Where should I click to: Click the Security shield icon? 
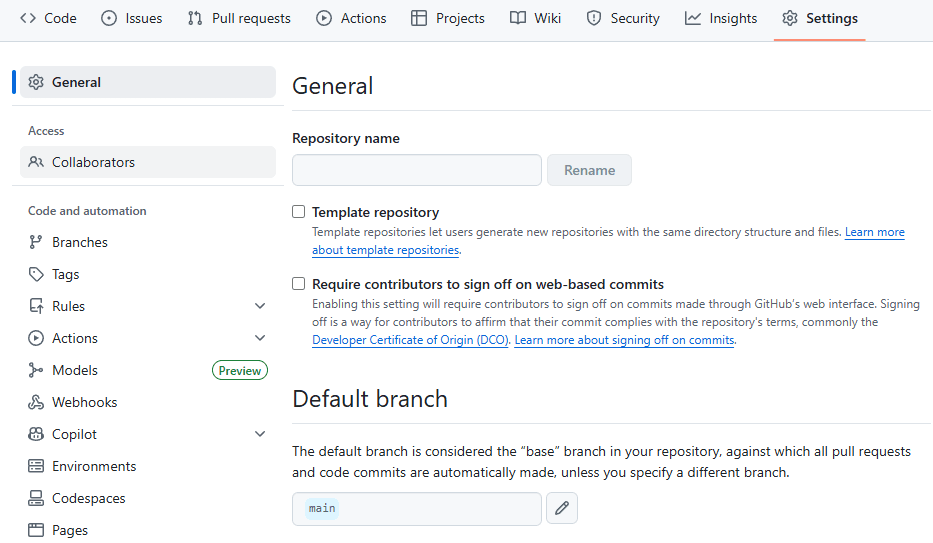coord(594,18)
